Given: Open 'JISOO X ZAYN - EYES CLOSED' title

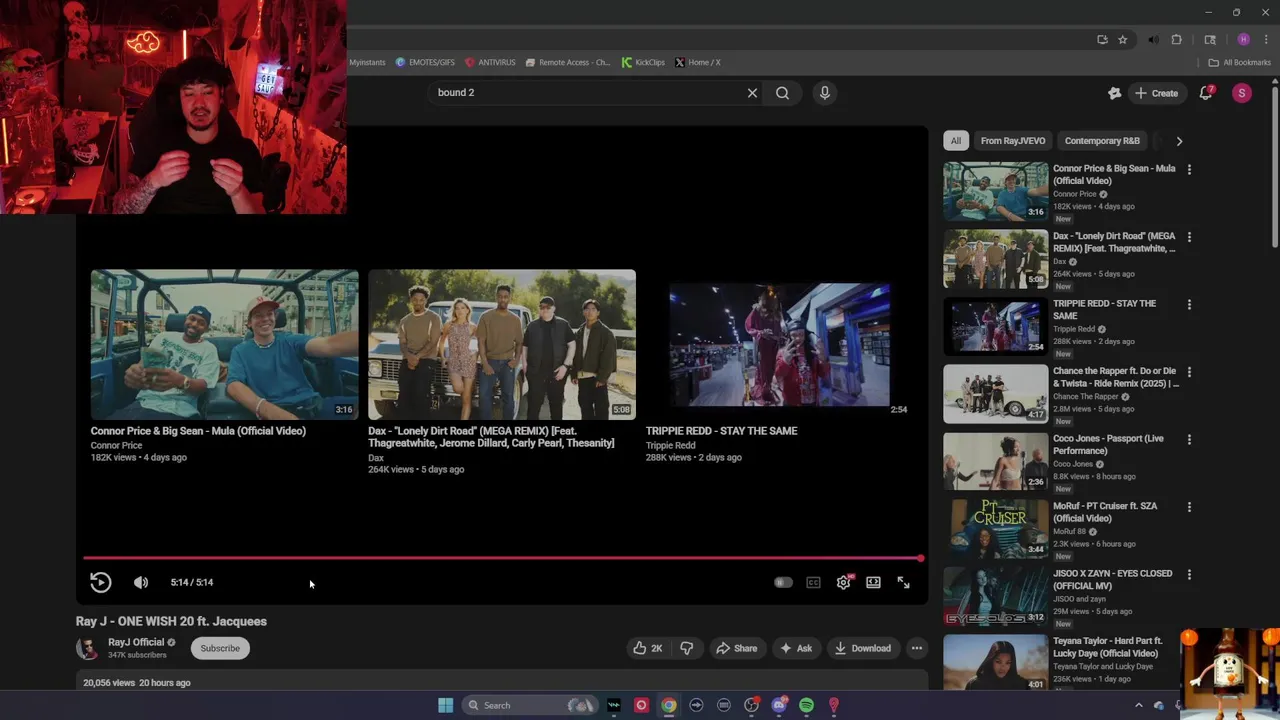Looking at the screenshot, I should [x=1112, y=579].
